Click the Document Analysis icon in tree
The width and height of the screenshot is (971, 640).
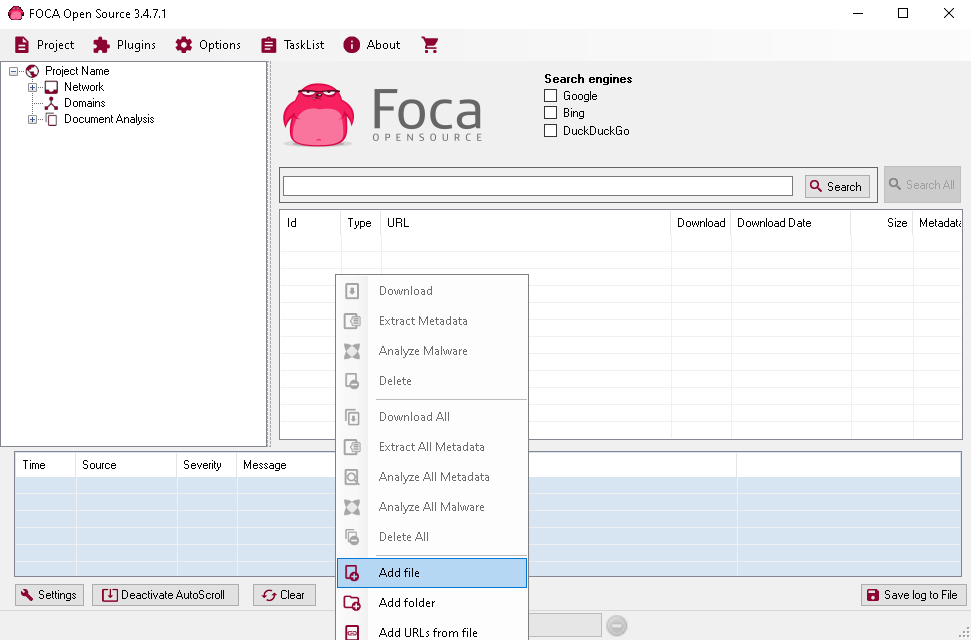point(52,119)
